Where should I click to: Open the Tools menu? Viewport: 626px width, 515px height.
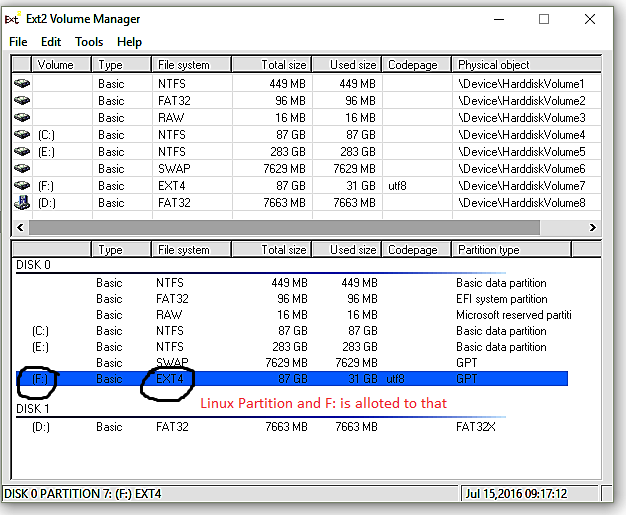pos(89,42)
